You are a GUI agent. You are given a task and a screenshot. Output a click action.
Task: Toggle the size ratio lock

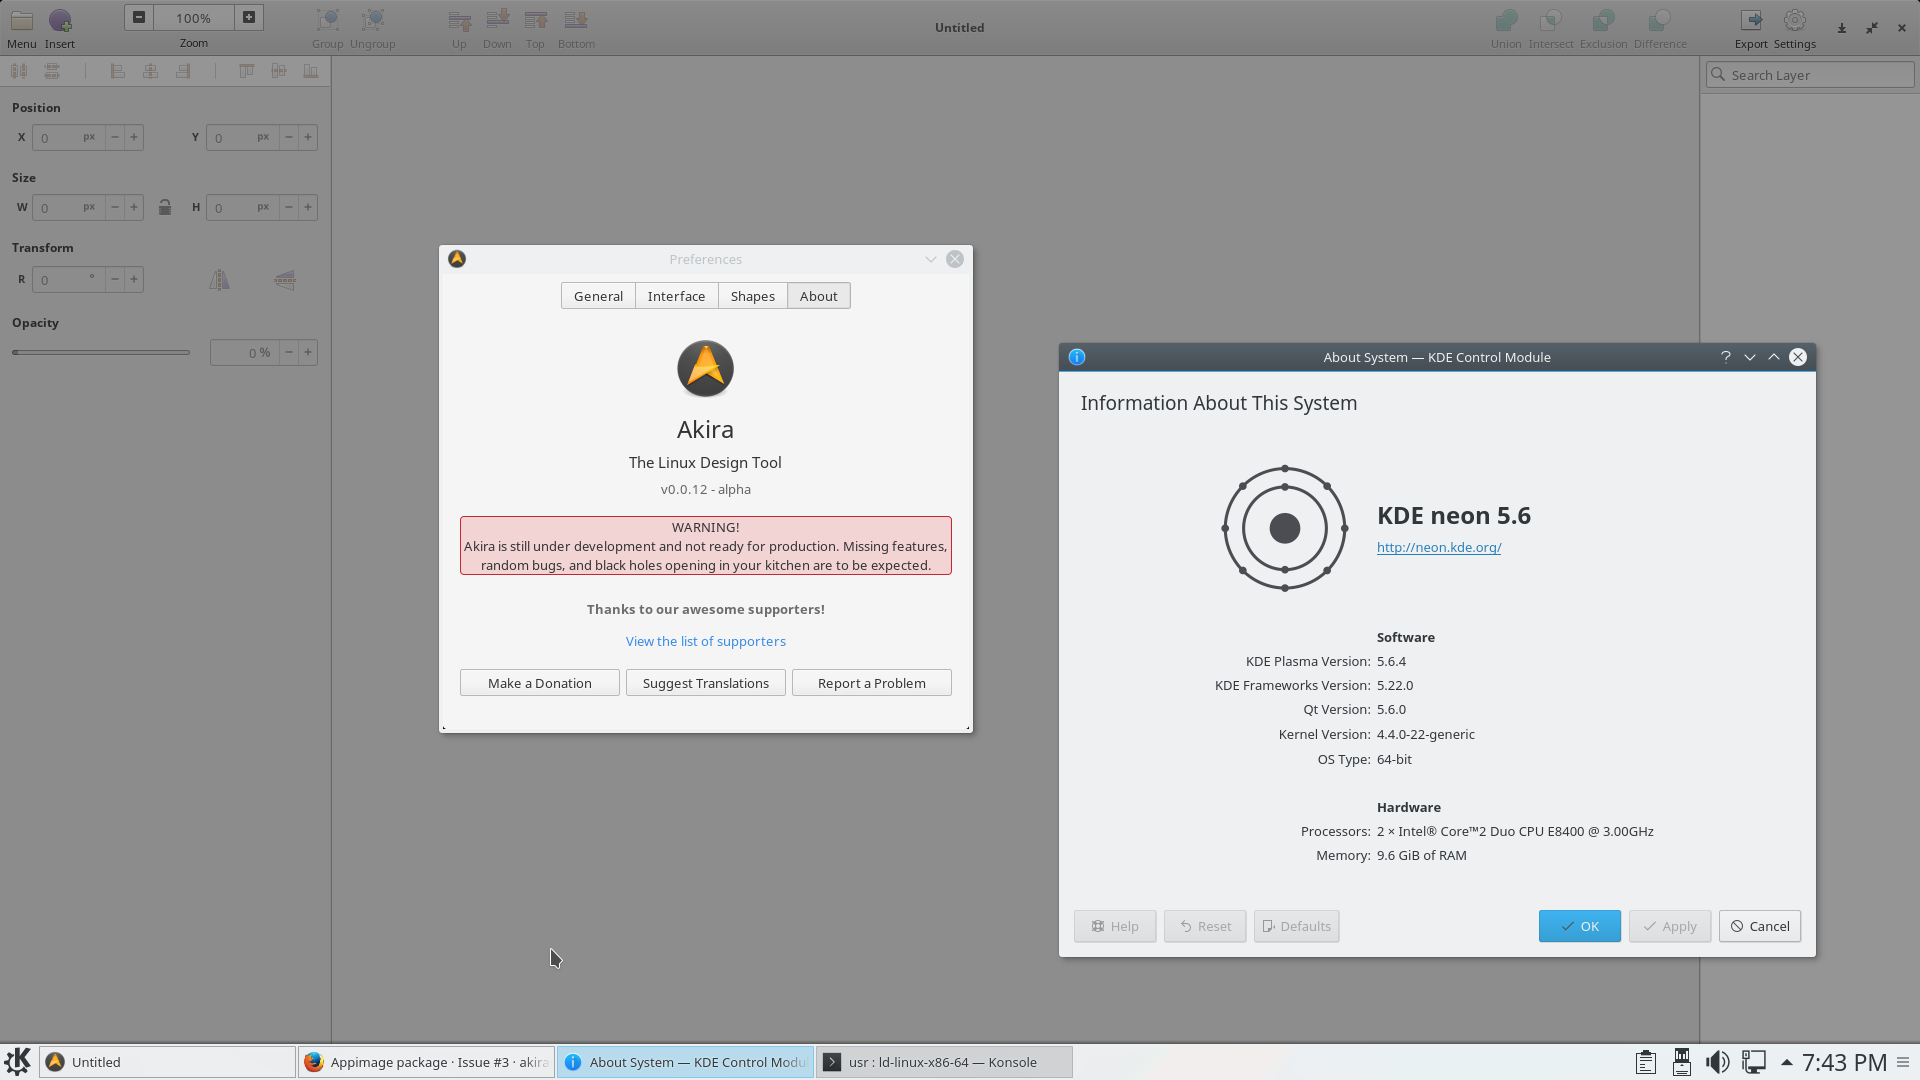(165, 207)
